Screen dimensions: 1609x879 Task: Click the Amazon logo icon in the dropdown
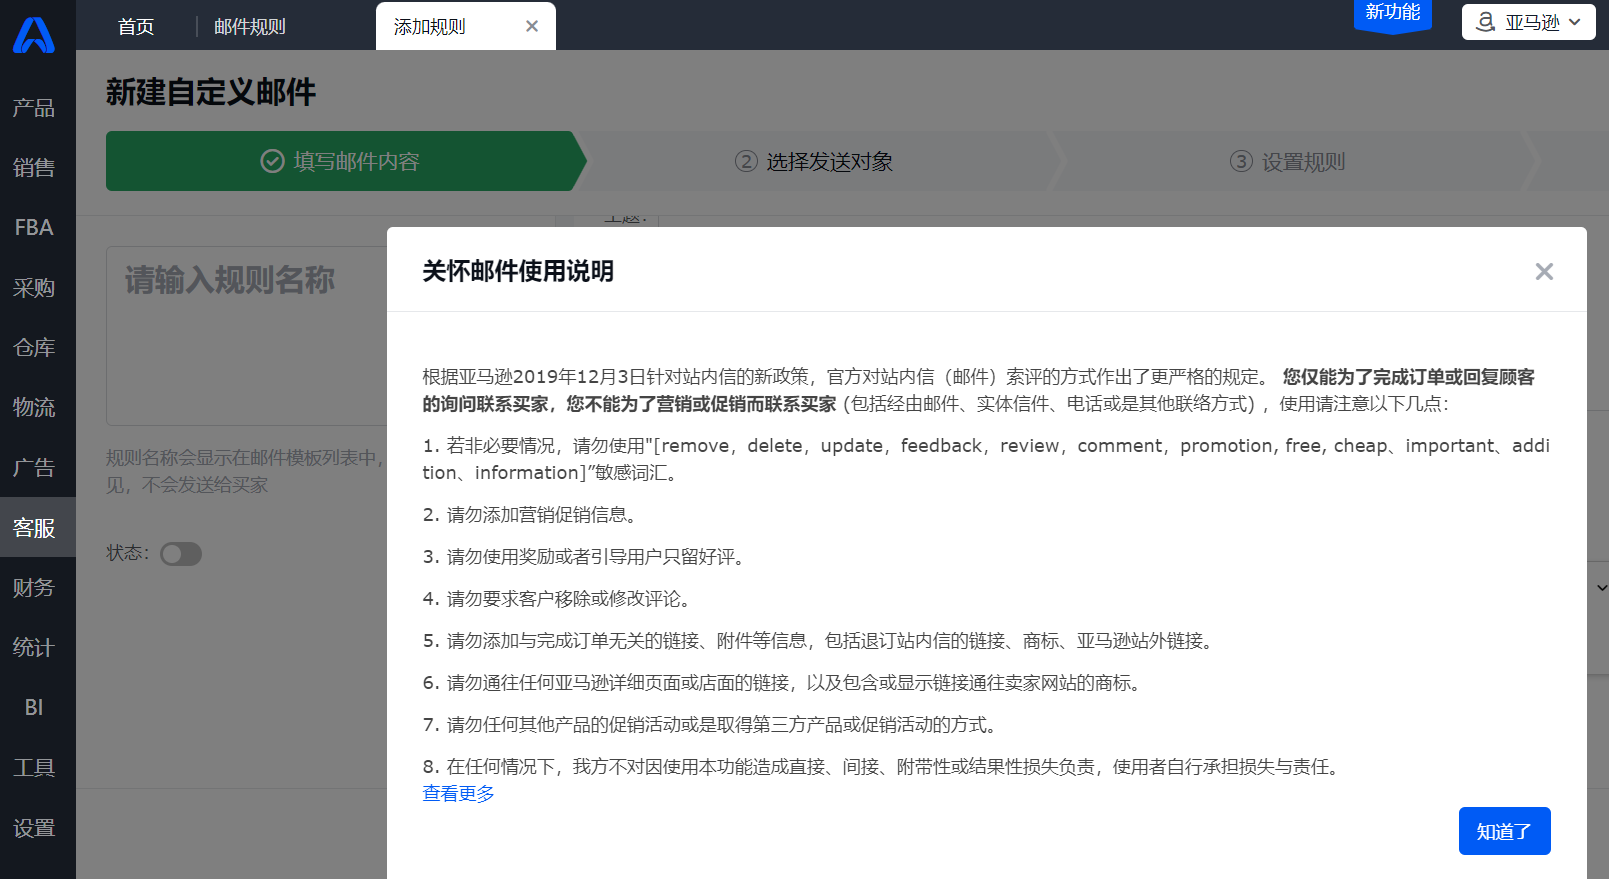tap(1486, 22)
